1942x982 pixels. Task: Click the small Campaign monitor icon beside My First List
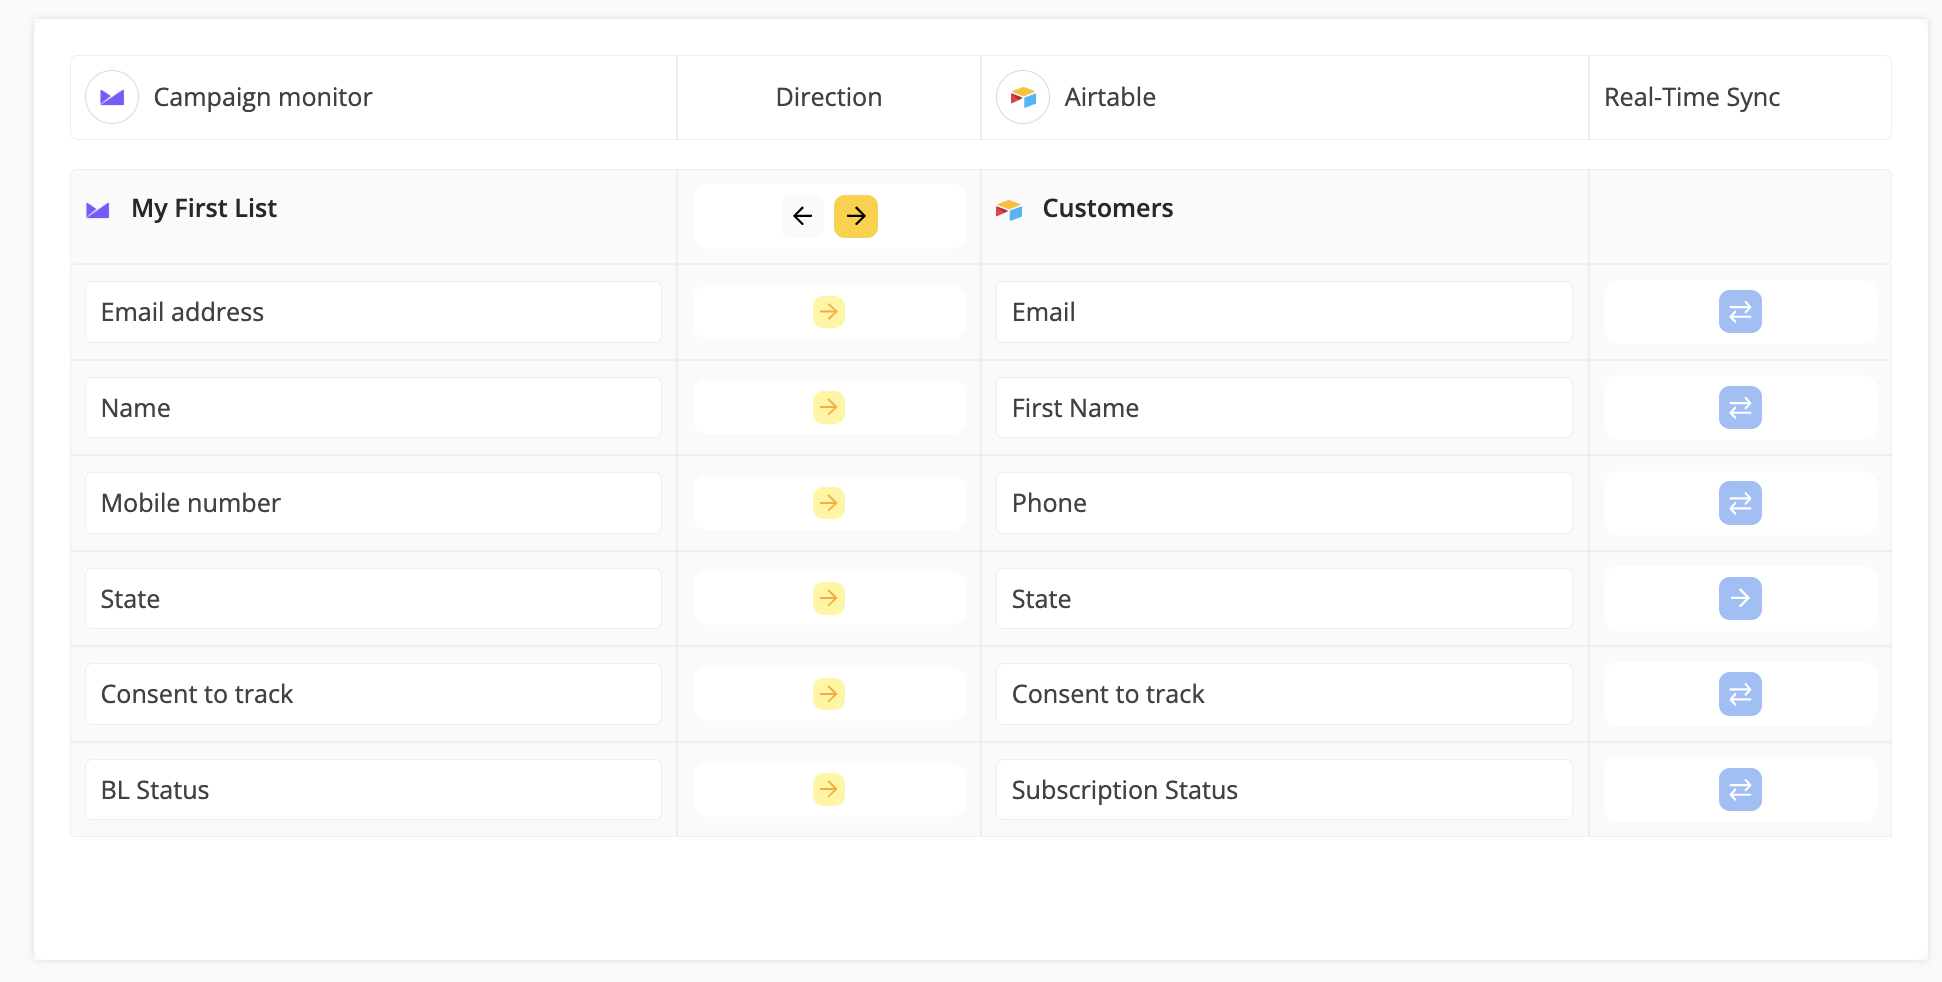pos(98,209)
